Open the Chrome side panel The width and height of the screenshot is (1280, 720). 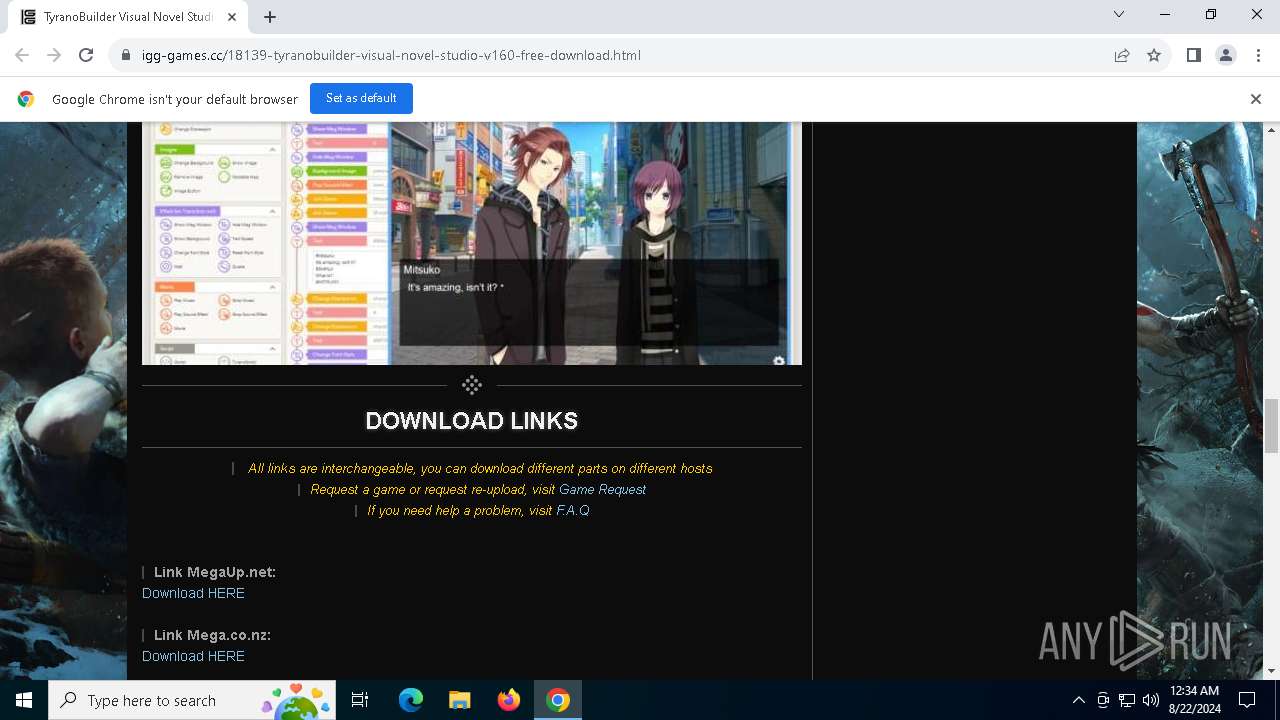tap(1193, 55)
